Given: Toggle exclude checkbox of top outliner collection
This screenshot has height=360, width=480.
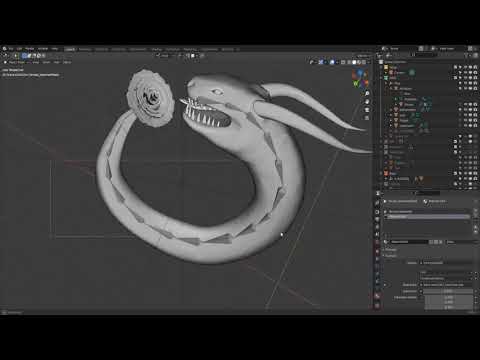Looking at the screenshot, I should (455, 67).
